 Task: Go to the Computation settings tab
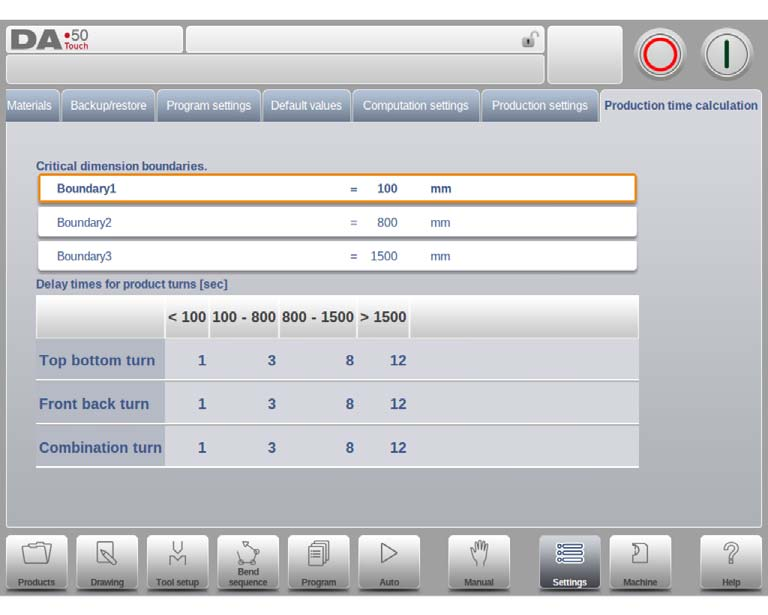point(416,106)
